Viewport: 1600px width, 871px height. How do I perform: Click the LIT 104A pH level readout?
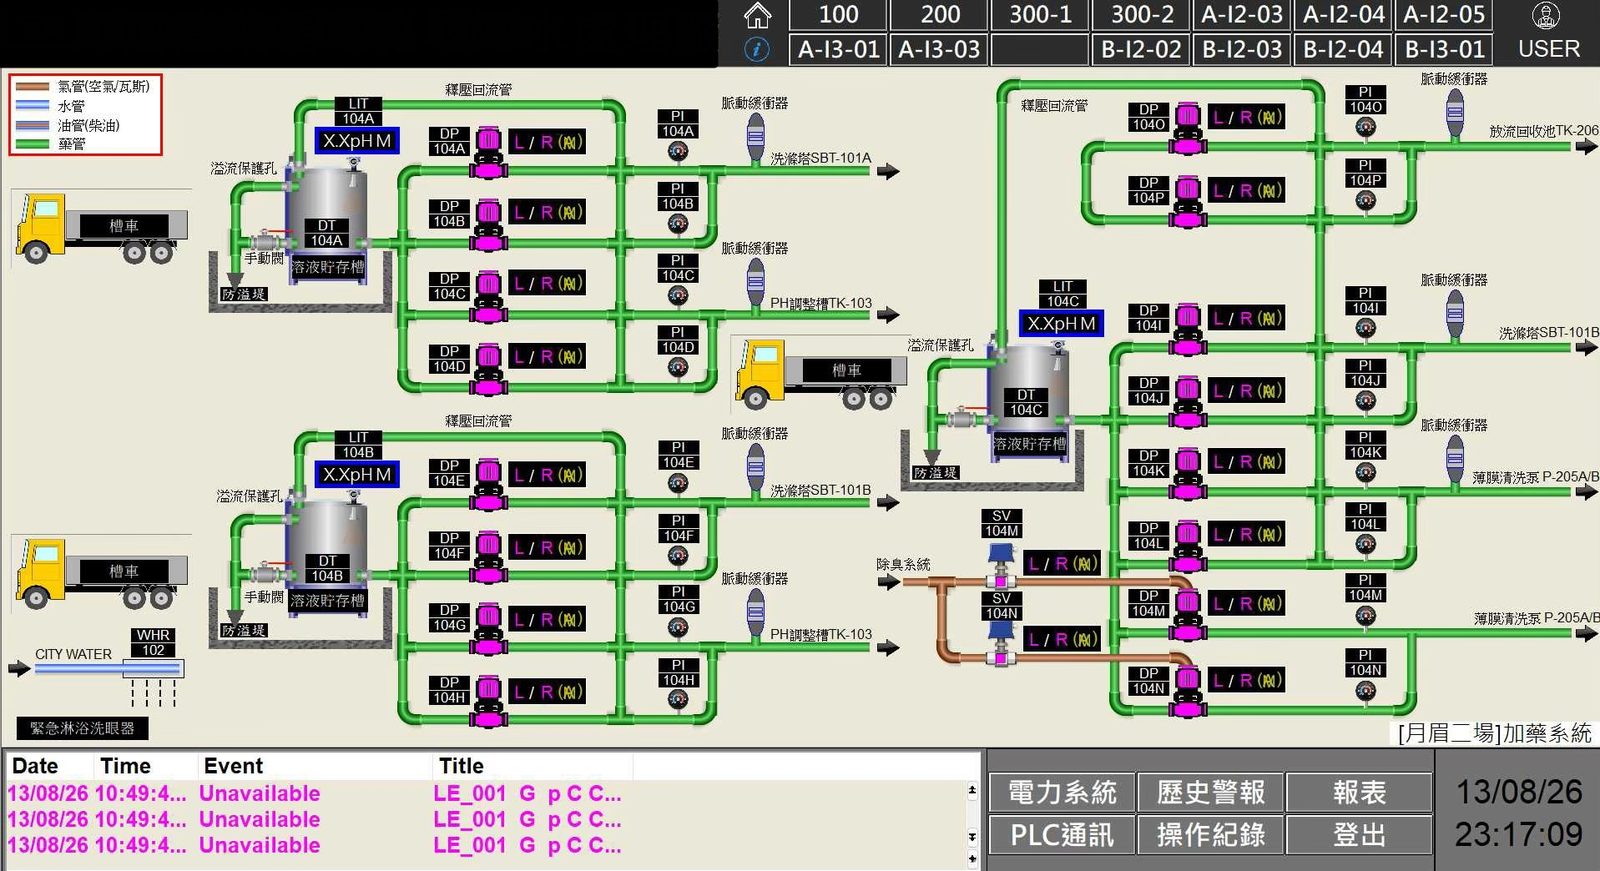click(357, 141)
